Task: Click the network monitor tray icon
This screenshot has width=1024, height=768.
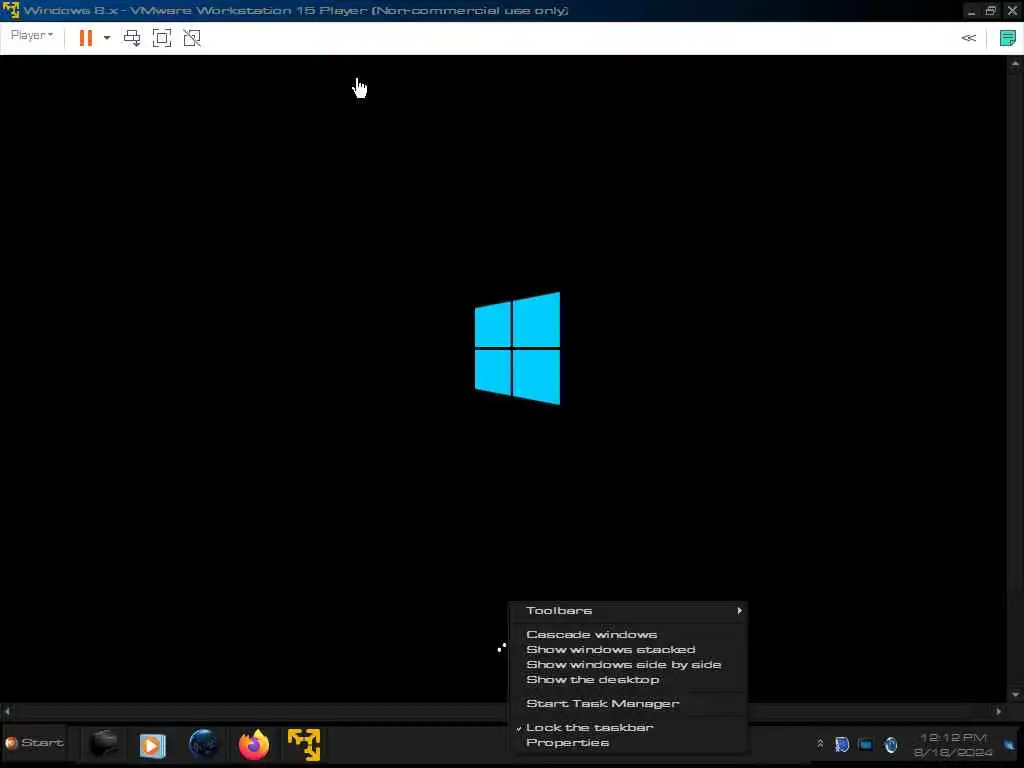Action: [x=865, y=744]
